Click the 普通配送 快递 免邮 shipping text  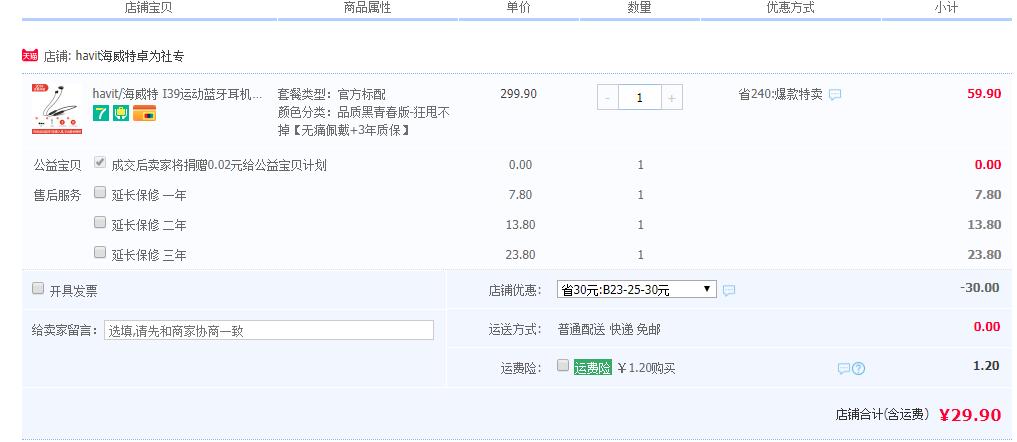pyautogui.click(x=609, y=330)
